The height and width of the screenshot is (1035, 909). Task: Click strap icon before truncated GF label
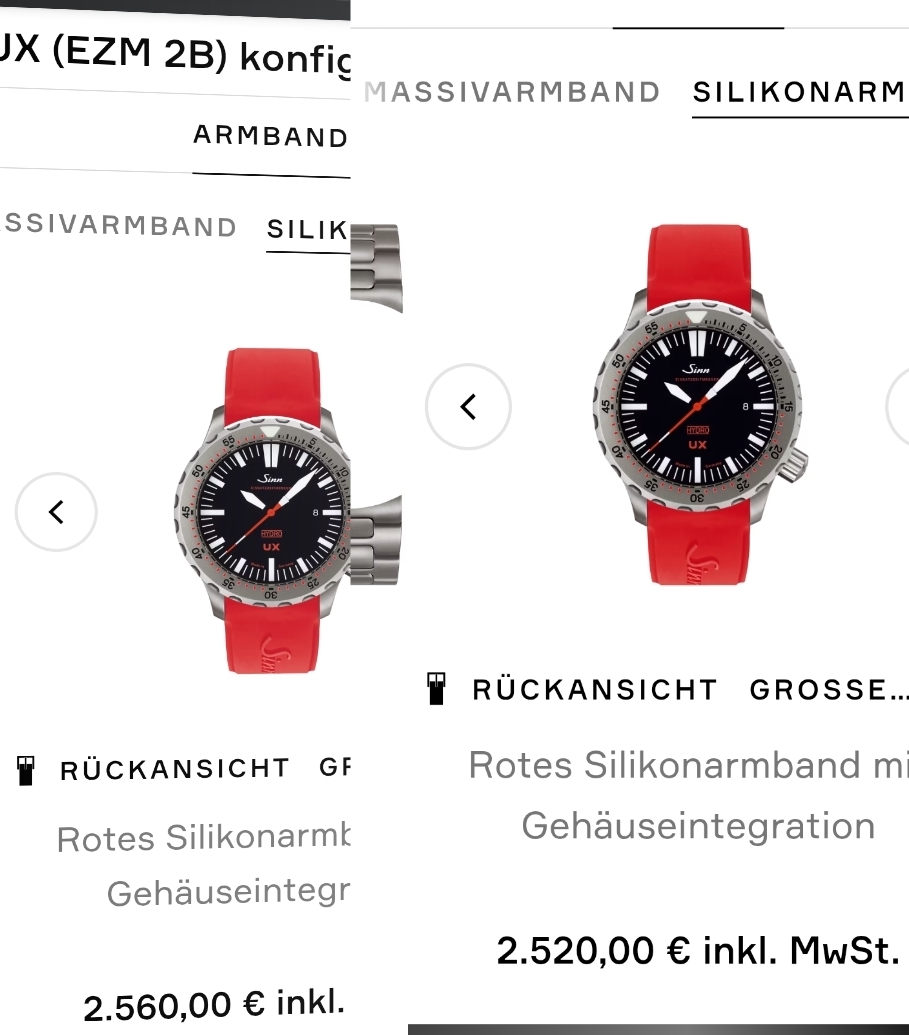click(26, 770)
